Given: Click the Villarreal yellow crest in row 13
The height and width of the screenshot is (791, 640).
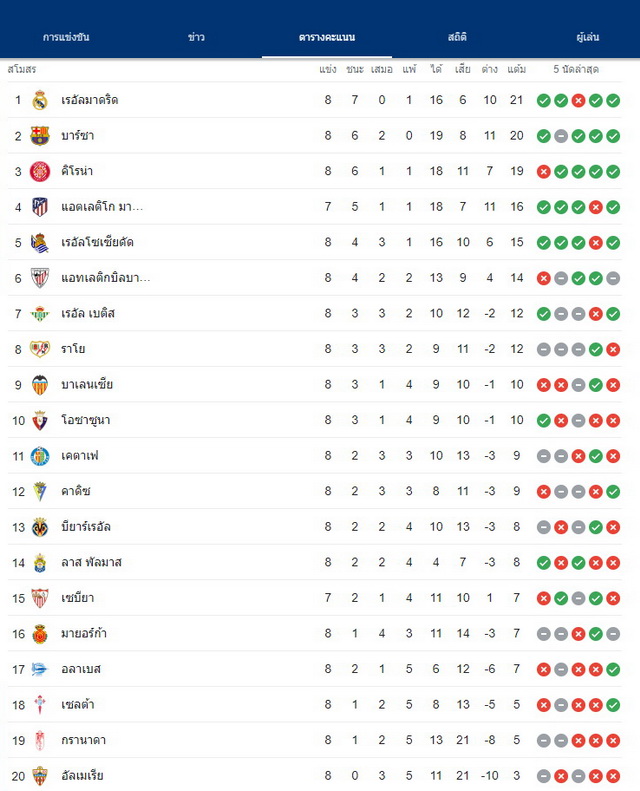Looking at the screenshot, I should coord(40,527).
